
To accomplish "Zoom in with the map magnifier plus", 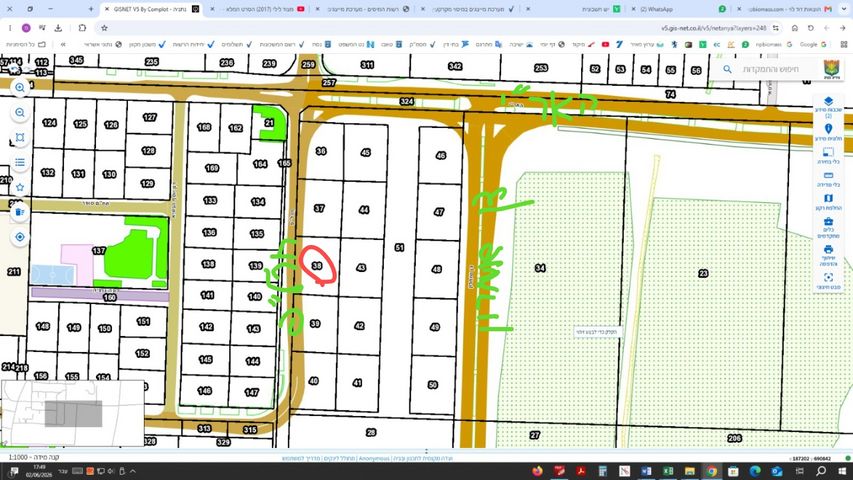I will point(20,88).
